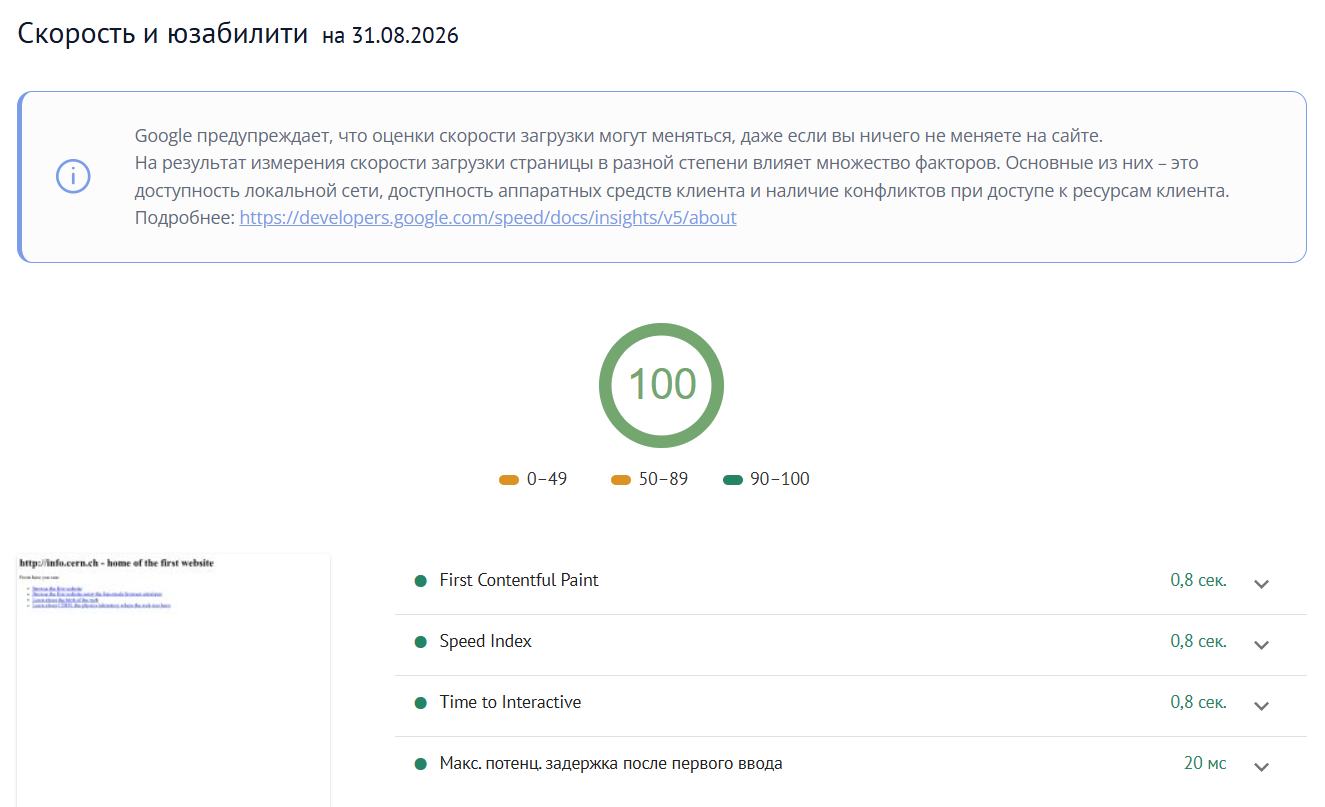Click the 90–100 legend green swatch
Screen dimensions: 1325x807
pos(732,480)
